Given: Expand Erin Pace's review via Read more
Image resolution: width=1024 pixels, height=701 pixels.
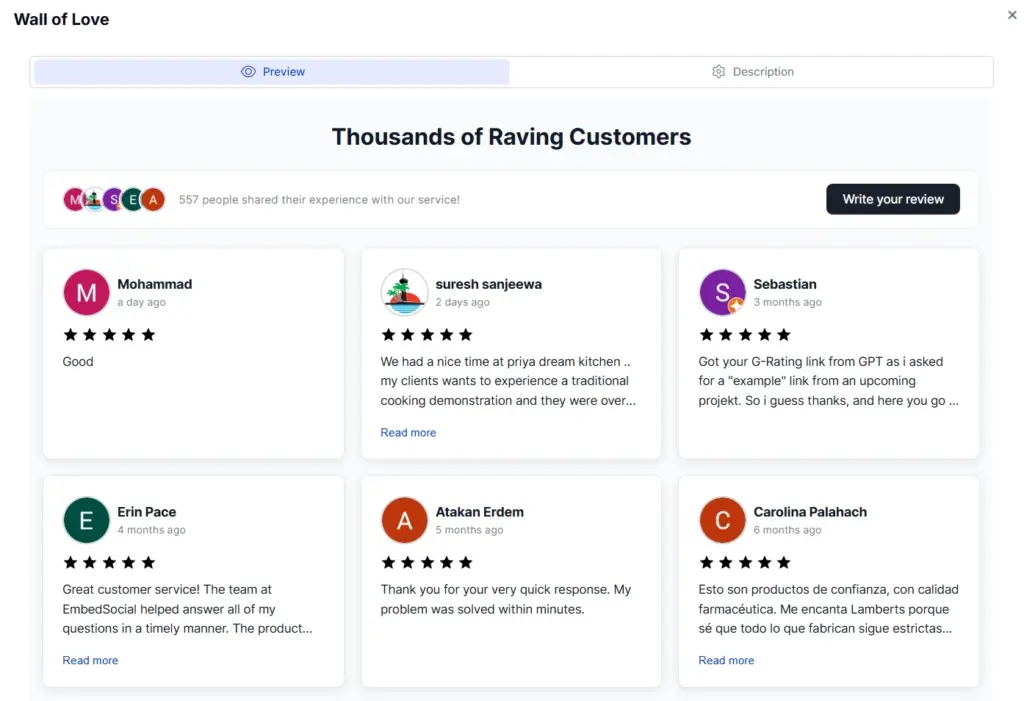Looking at the screenshot, I should [x=90, y=661].
